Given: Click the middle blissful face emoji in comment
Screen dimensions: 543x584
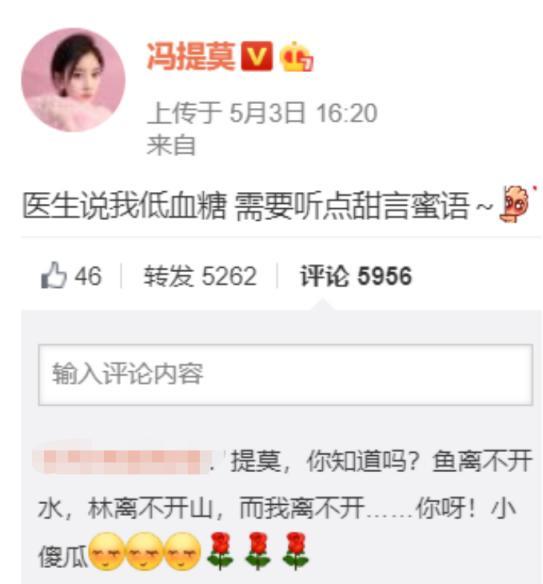Looking at the screenshot, I should point(145,551).
